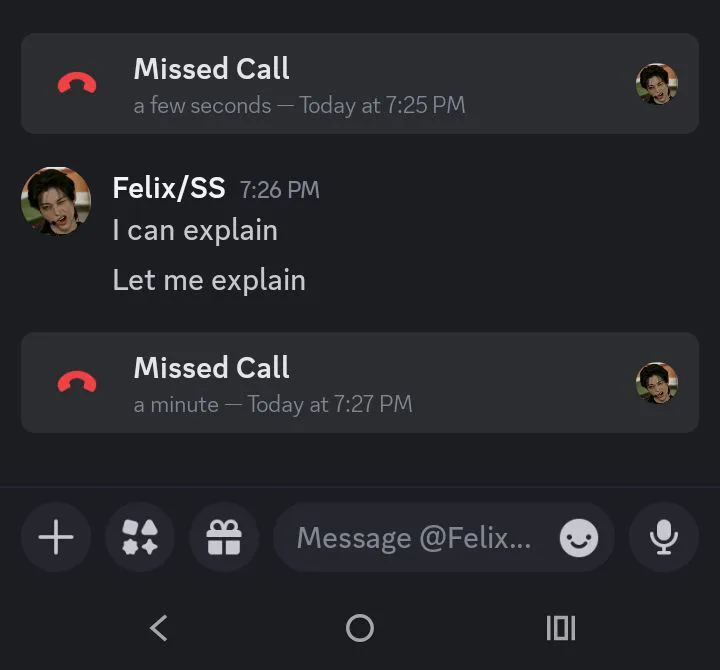Select the "Let me explain" message
Viewport: 720px width, 670px height.
pyautogui.click(x=209, y=280)
